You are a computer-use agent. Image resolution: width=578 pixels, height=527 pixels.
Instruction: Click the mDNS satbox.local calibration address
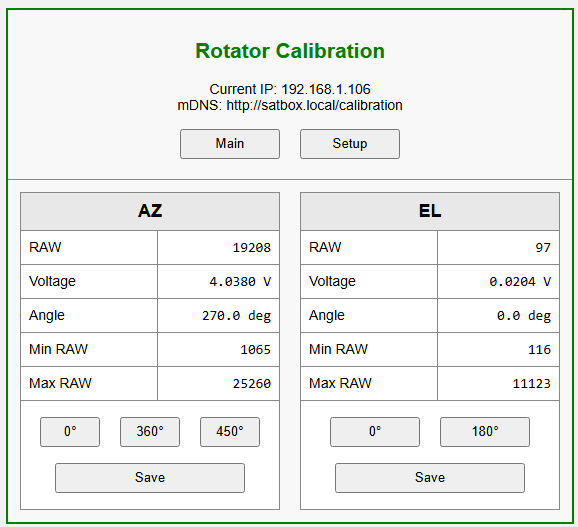point(314,106)
